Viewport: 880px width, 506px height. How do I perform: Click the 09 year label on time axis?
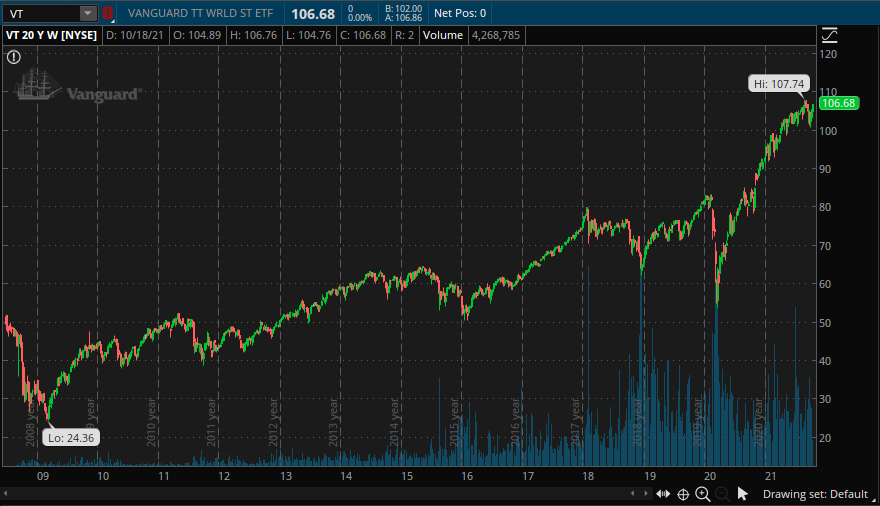click(x=43, y=476)
